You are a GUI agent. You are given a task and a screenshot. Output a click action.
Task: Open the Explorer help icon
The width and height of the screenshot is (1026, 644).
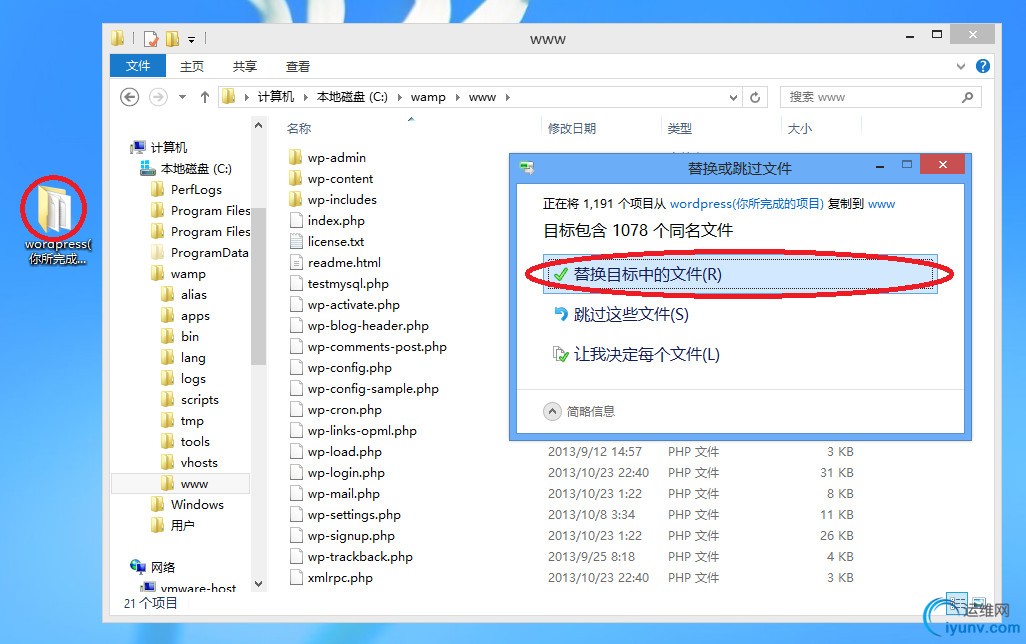tap(983, 66)
